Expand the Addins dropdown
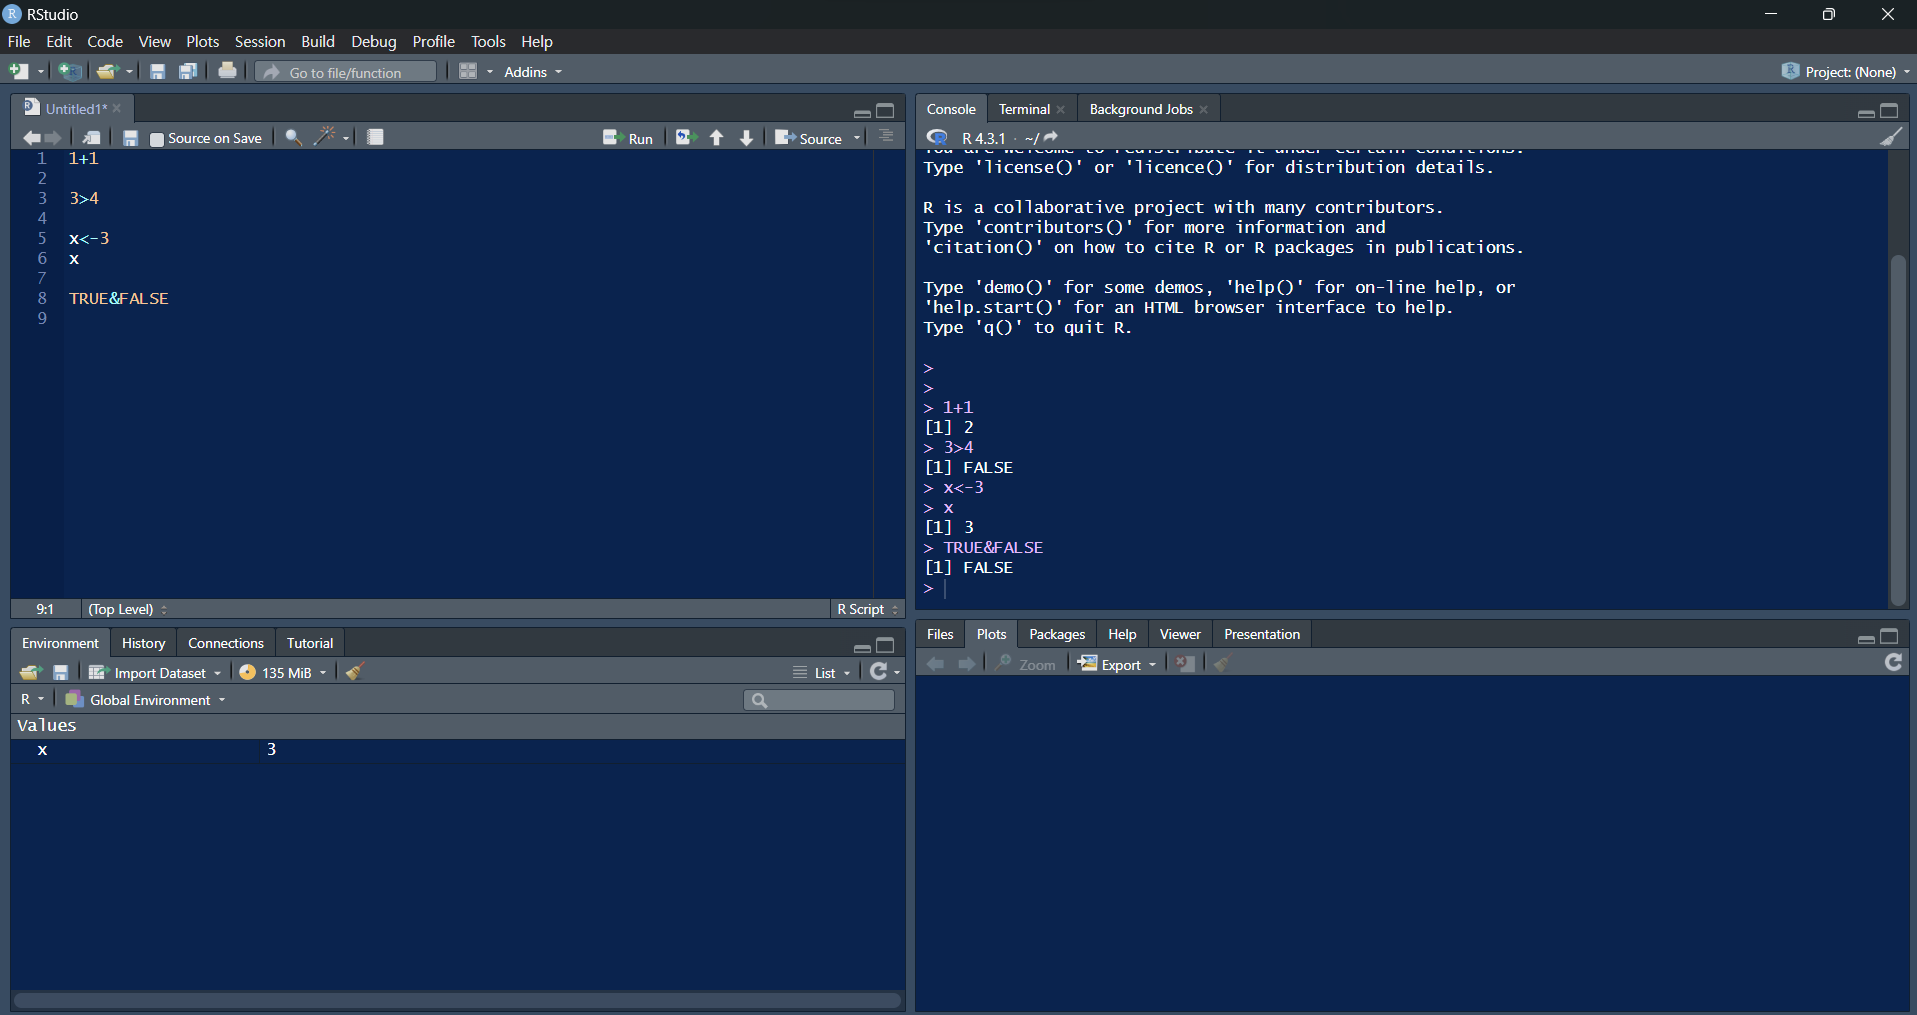 point(533,72)
